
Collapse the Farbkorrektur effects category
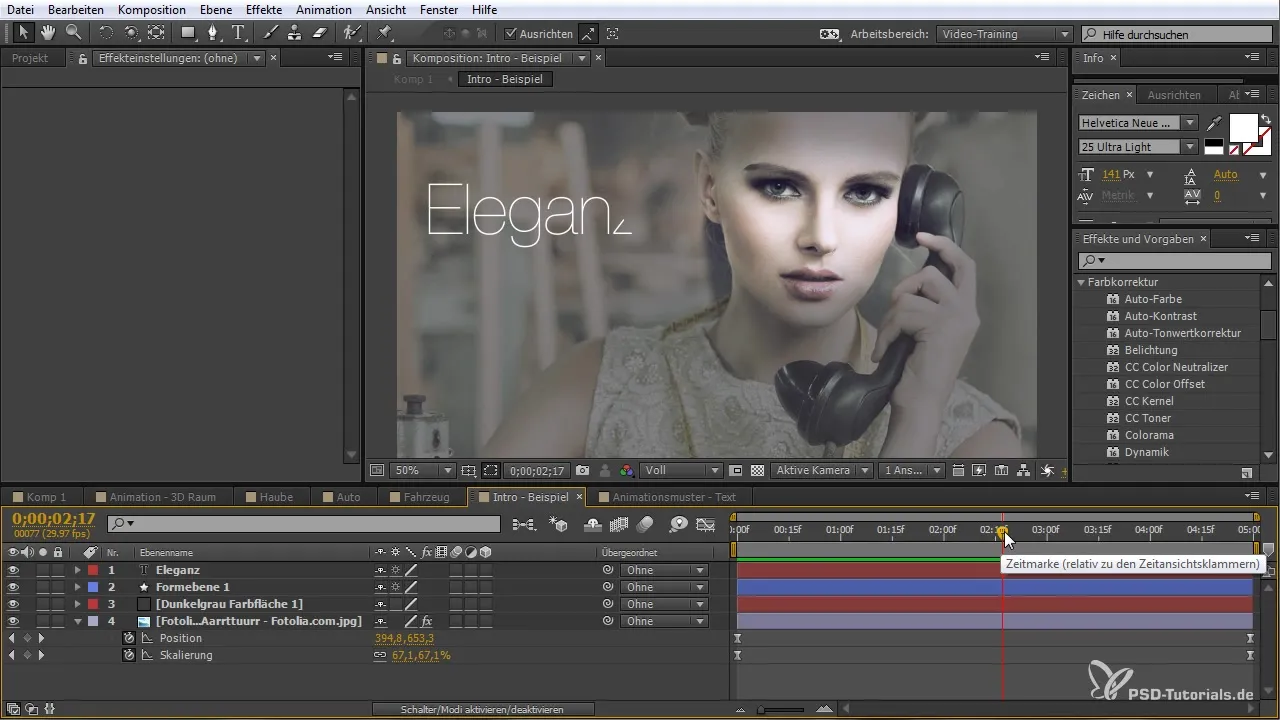1081,283
